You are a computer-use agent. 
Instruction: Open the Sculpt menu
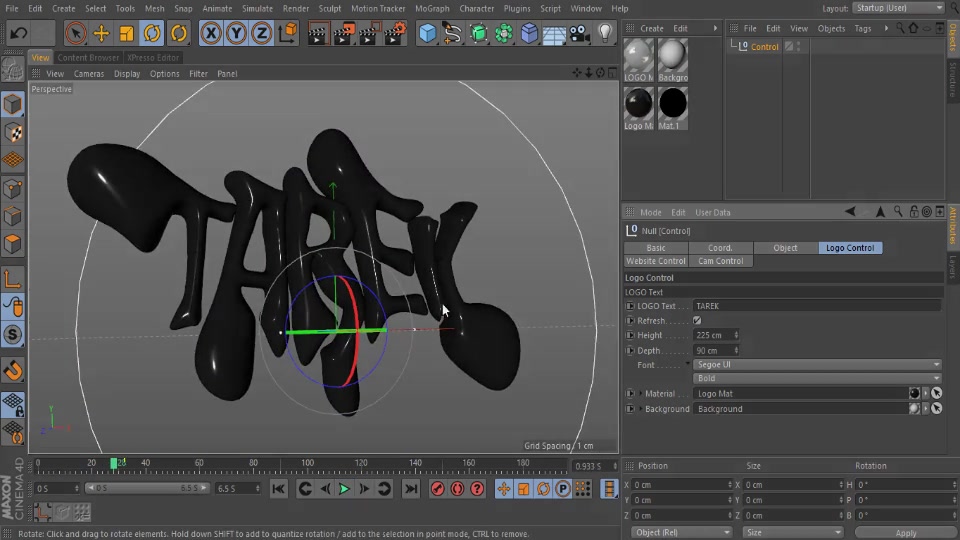[x=329, y=9]
